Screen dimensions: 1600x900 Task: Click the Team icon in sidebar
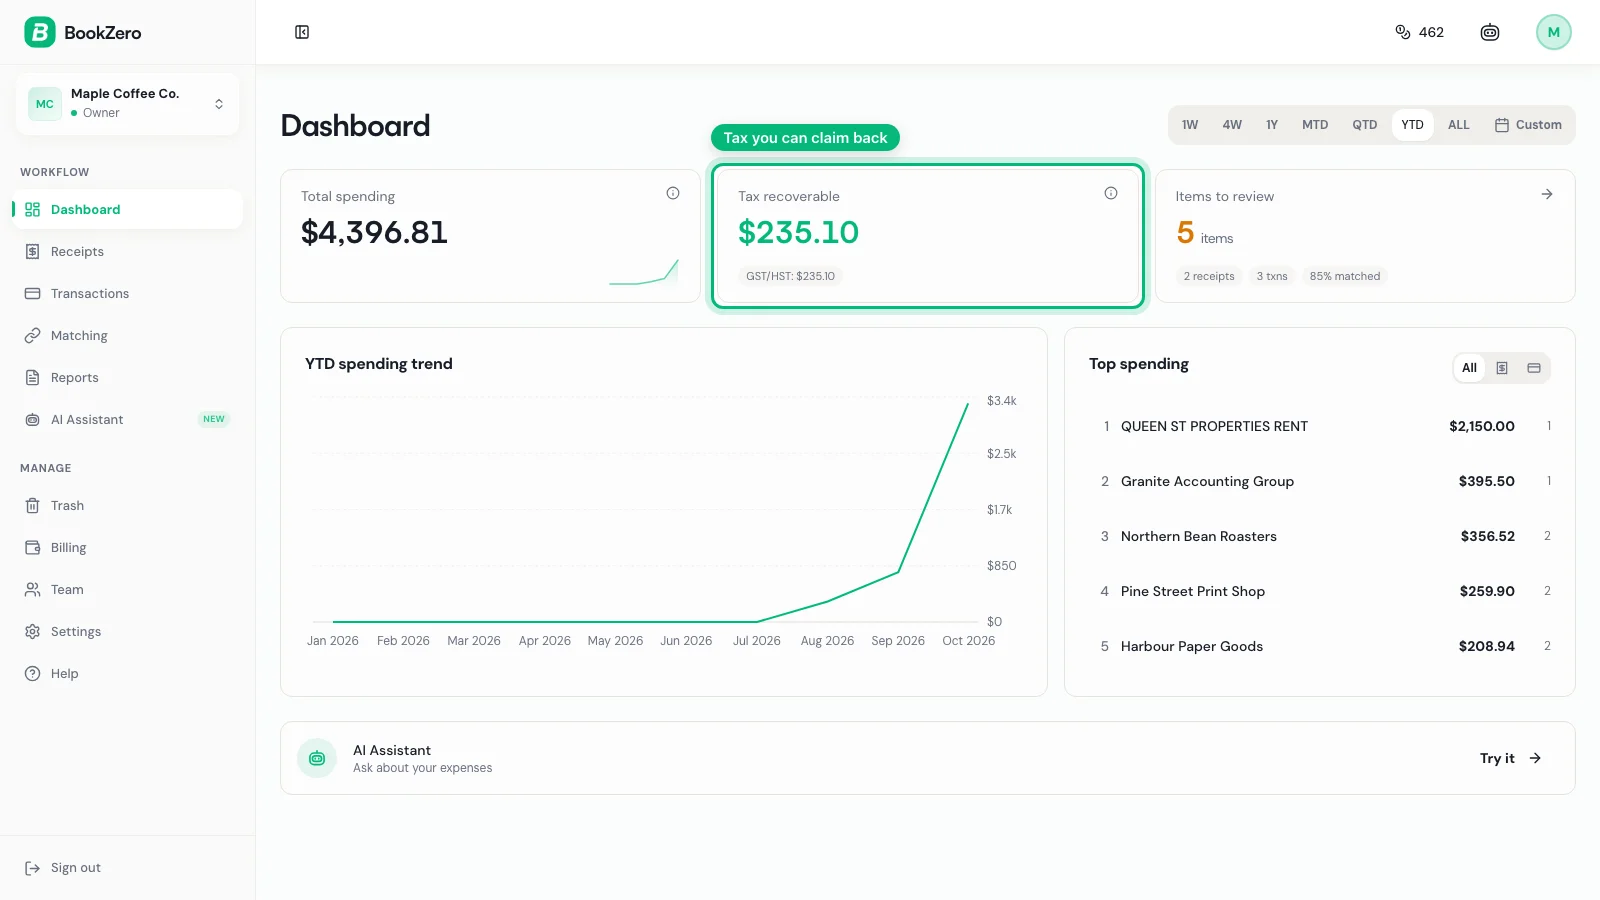point(32,589)
